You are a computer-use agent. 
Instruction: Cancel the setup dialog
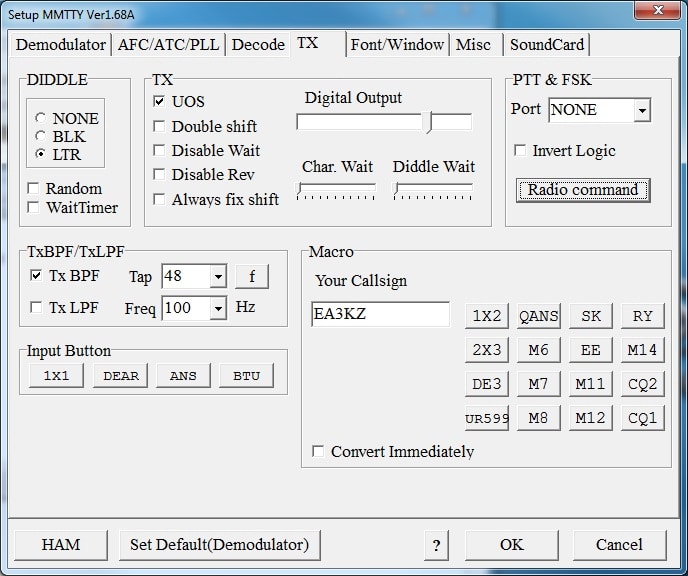click(x=619, y=545)
